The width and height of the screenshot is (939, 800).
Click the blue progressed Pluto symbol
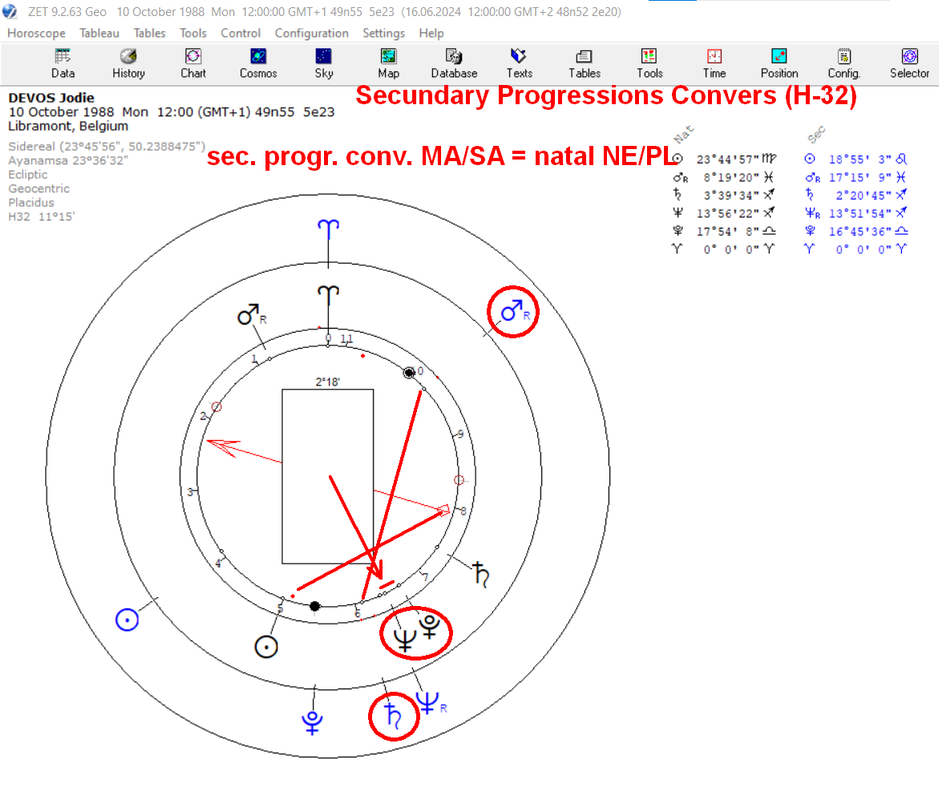click(x=312, y=723)
